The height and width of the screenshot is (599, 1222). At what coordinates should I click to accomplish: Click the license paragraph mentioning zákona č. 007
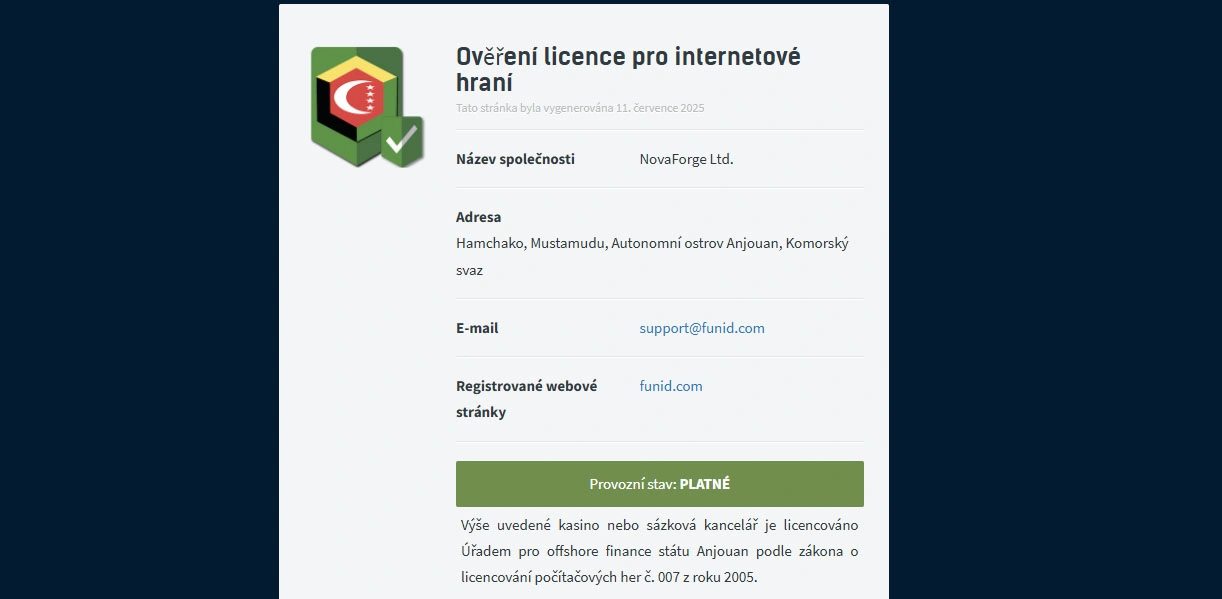pyautogui.click(x=660, y=551)
